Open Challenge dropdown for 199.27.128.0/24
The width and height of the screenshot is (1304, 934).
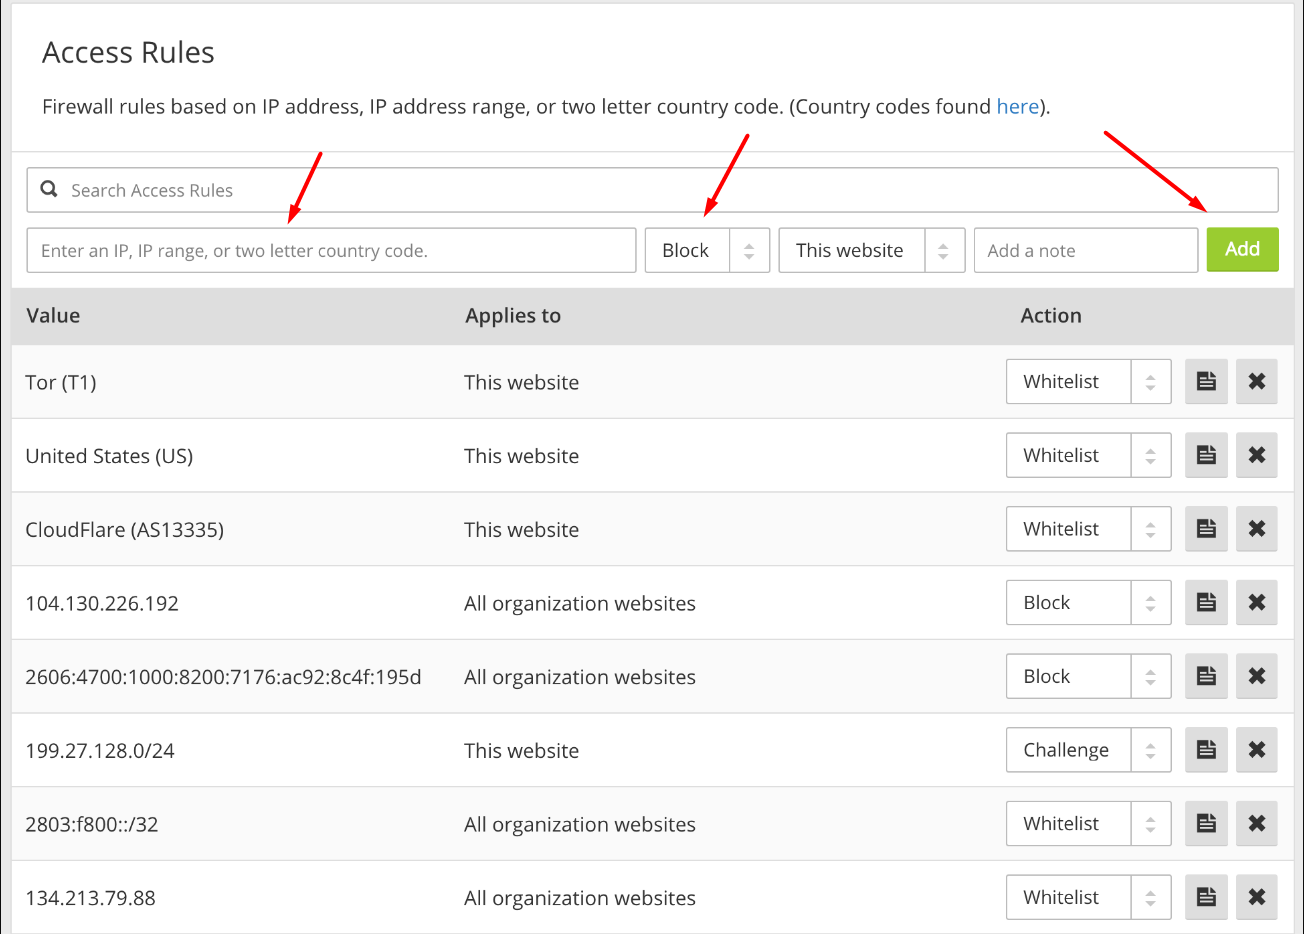point(1088,750)
